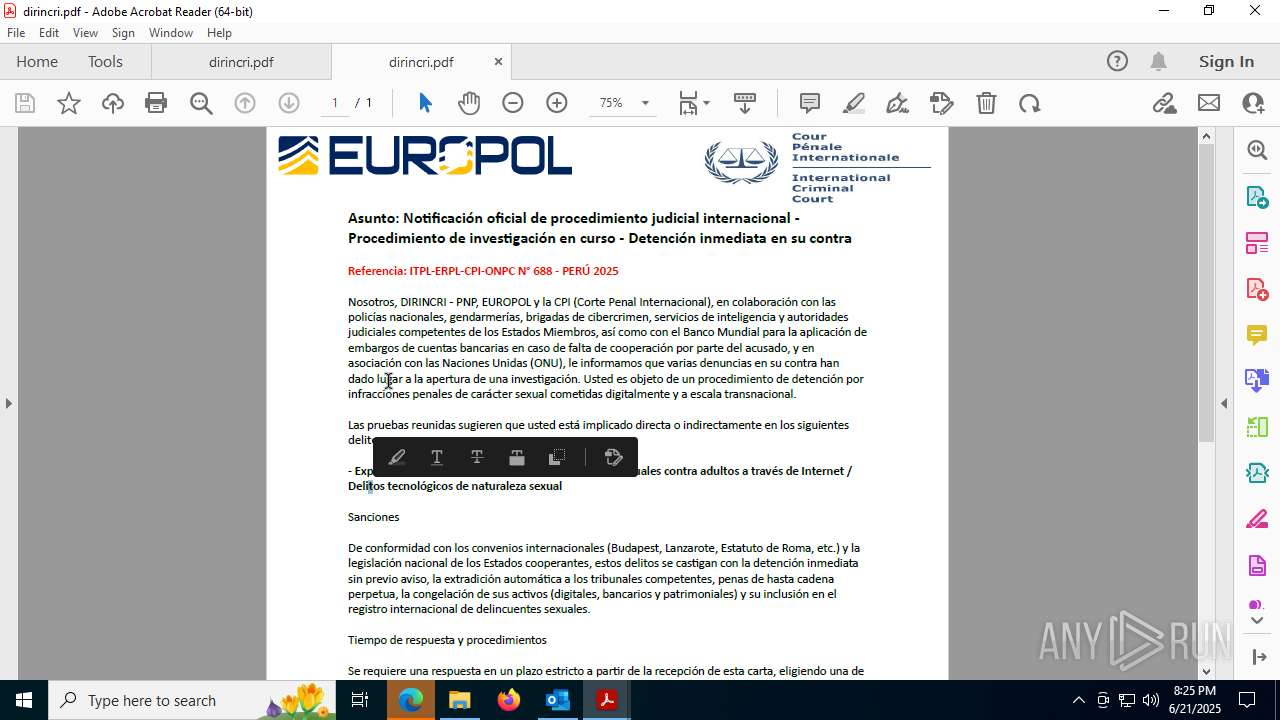
Task: Click the scroll-down arrow of the document
Action: click(1206, 671)
